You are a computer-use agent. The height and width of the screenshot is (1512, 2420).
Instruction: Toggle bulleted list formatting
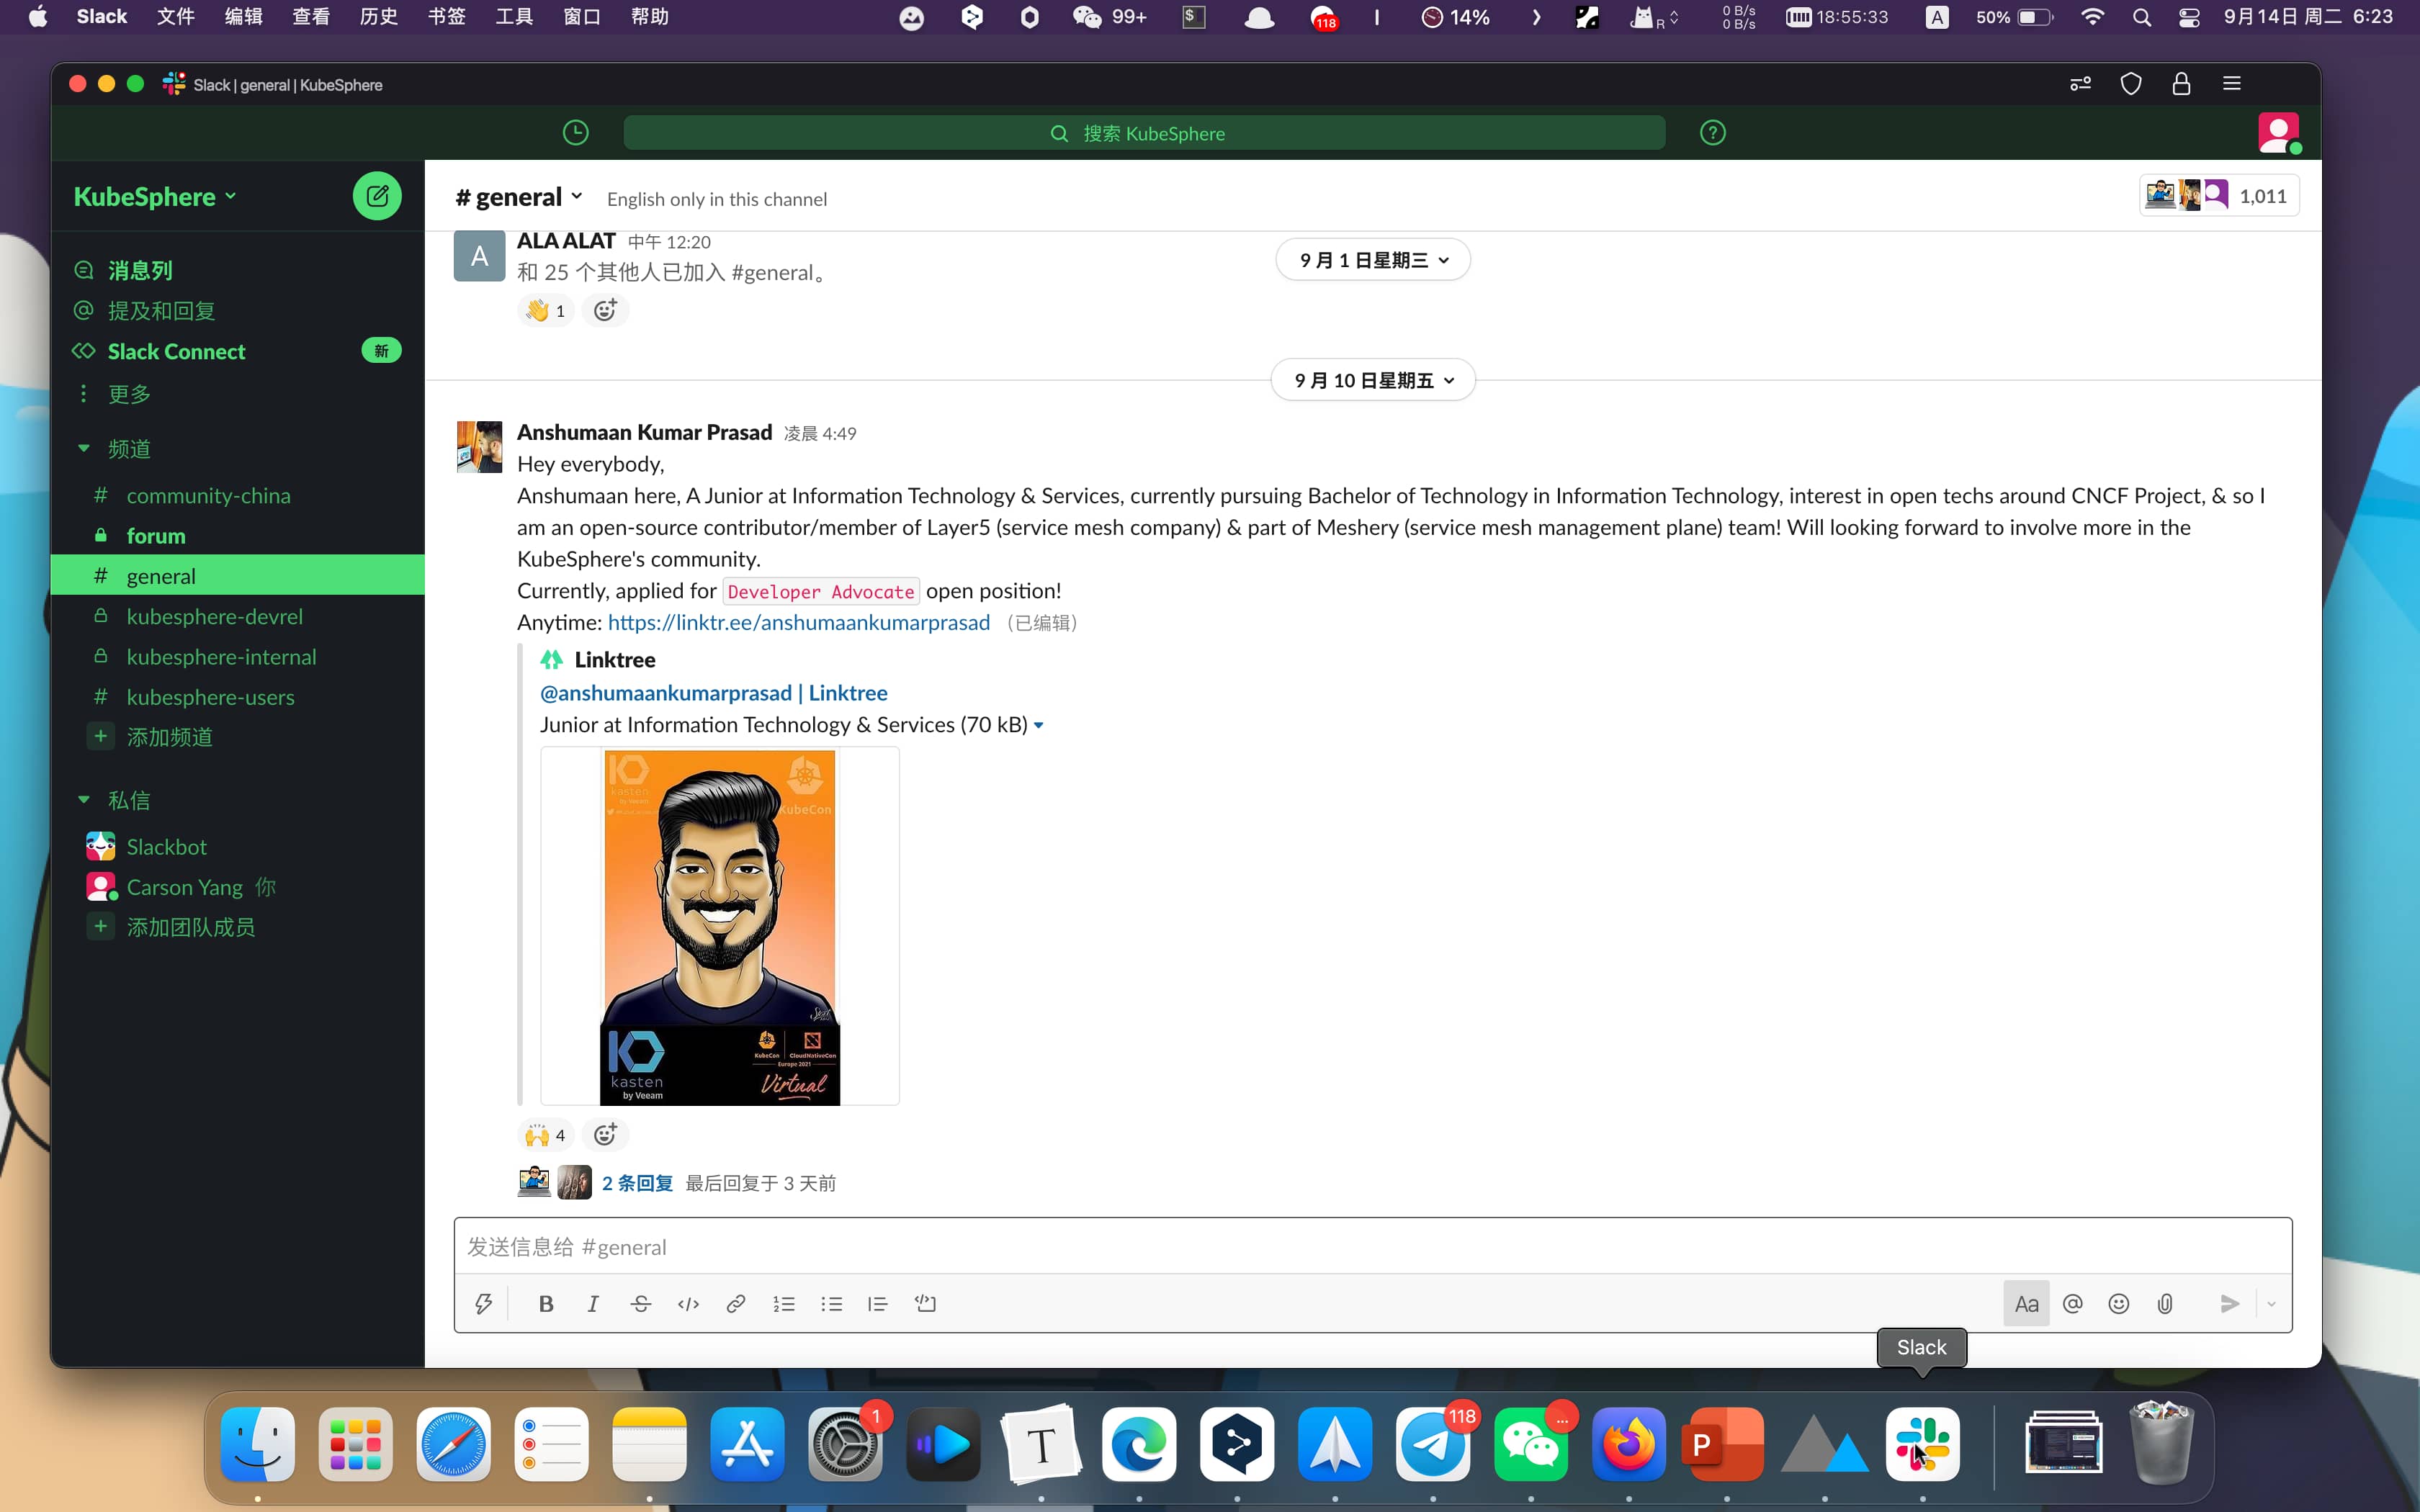tap(832, 1303)
